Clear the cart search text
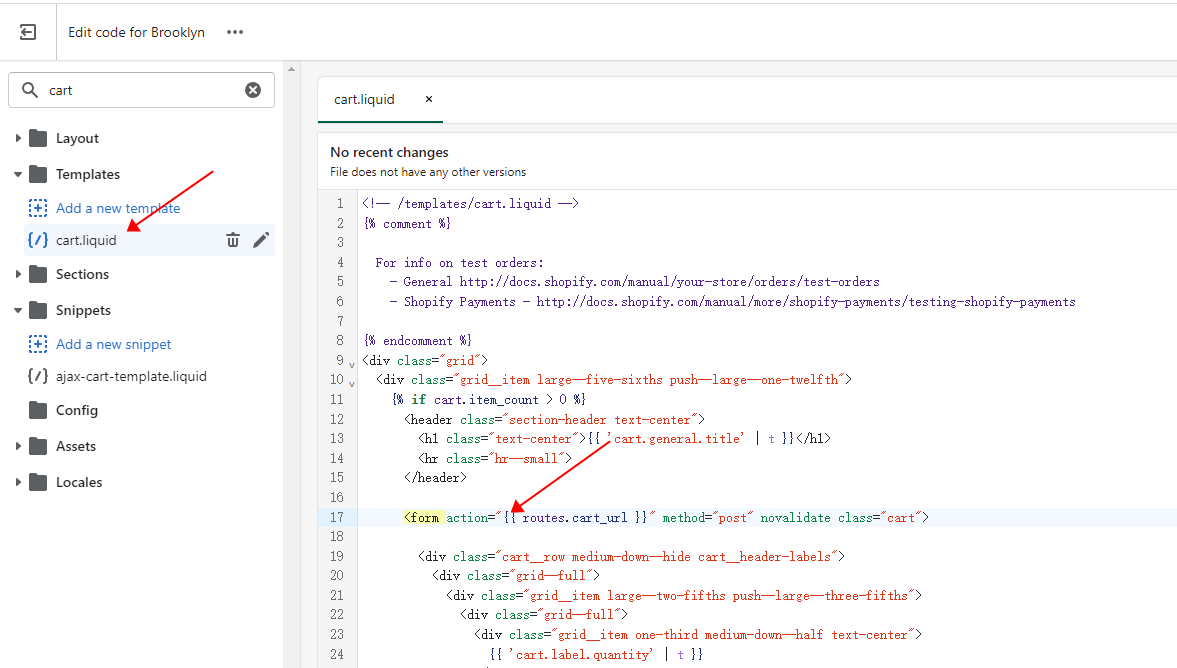 tap(253, 90)
